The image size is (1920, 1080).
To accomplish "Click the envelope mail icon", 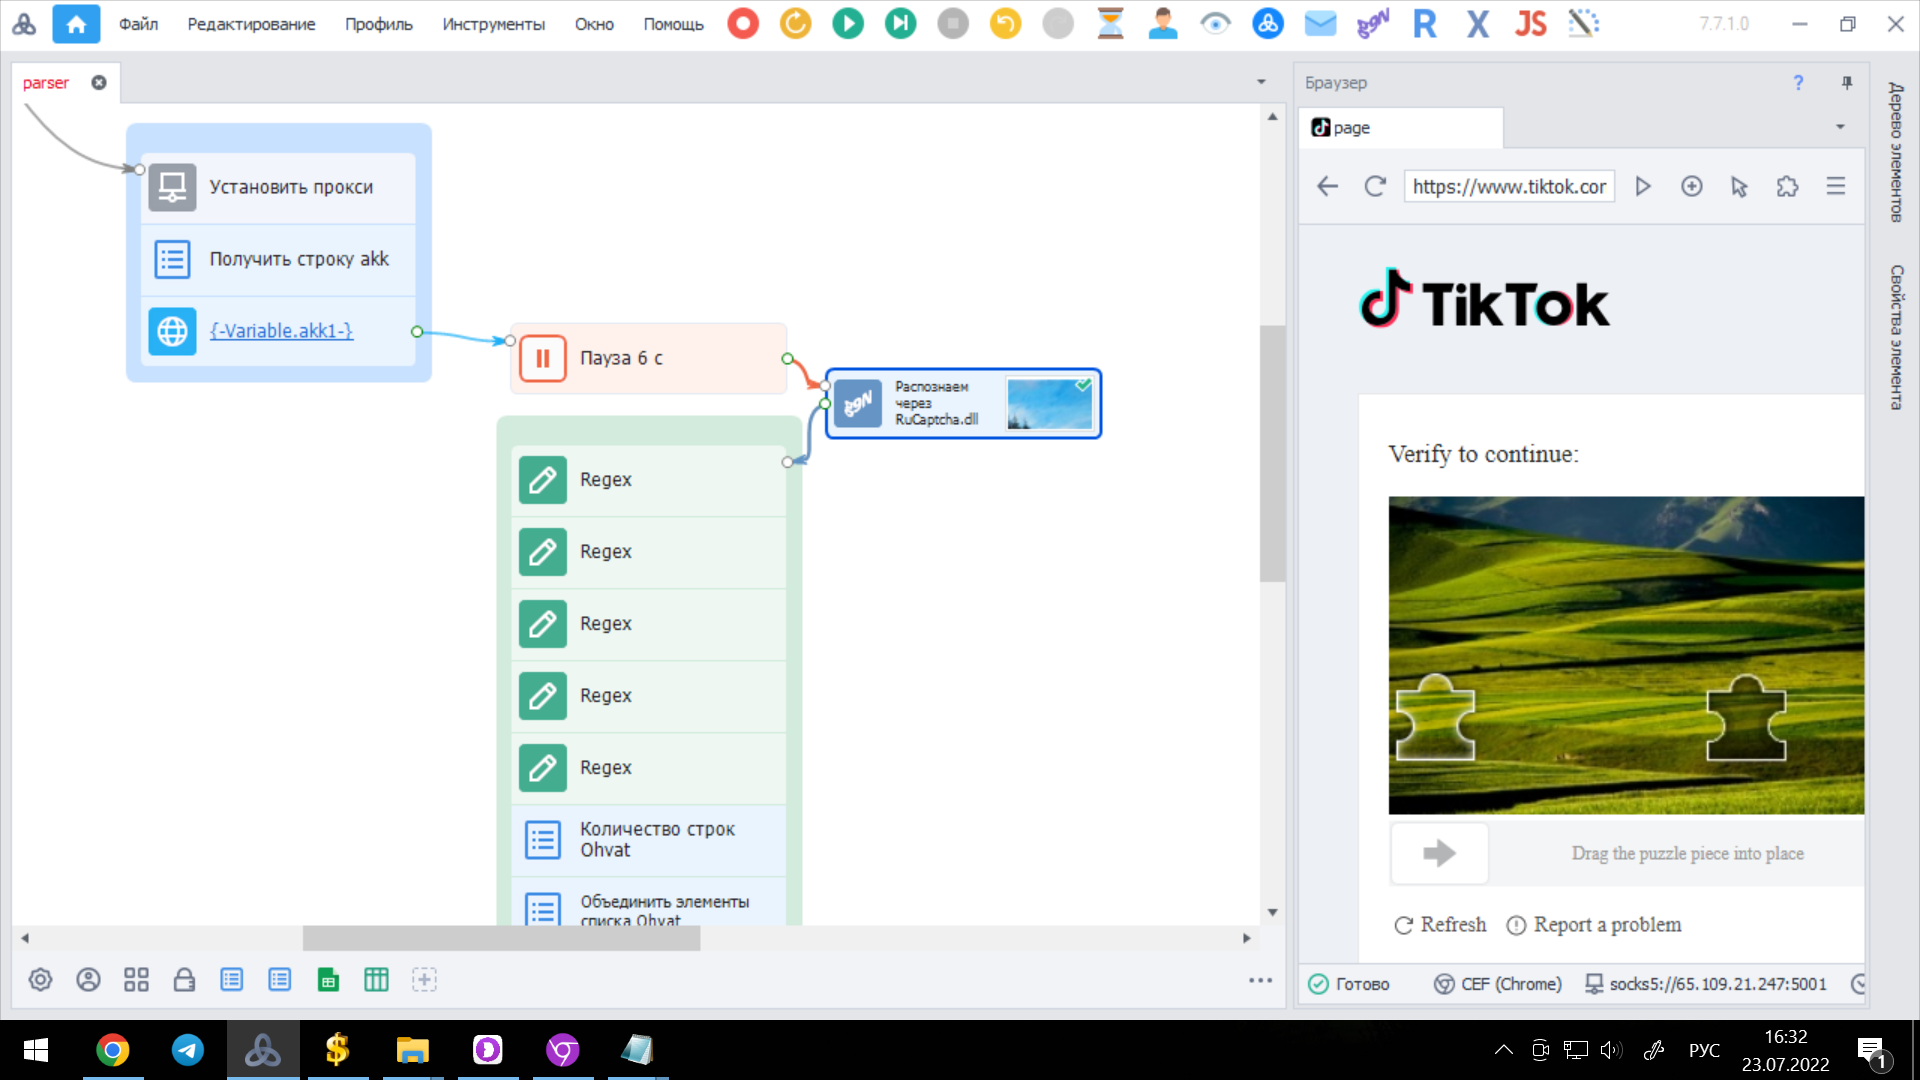I will [x=1320, y=23].
